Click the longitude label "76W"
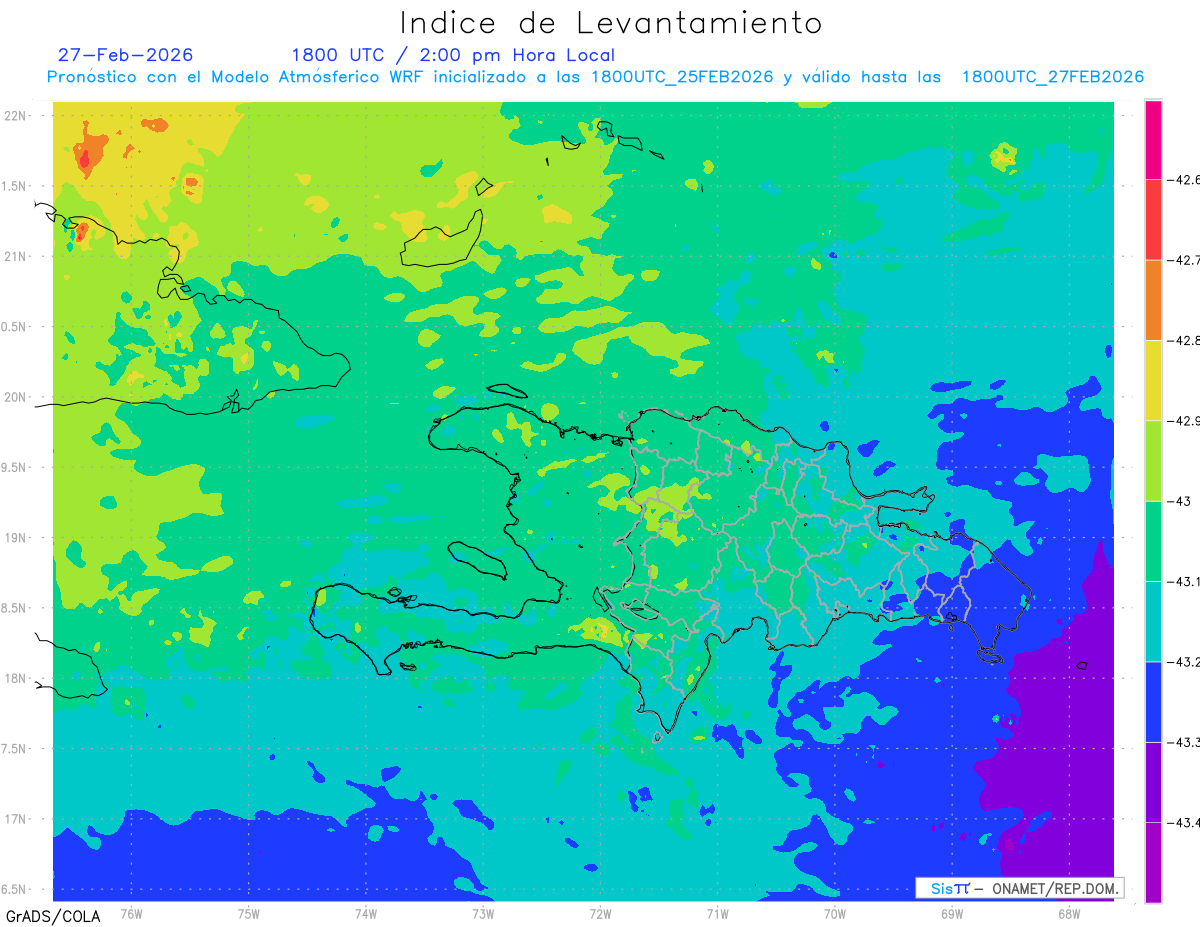Viewport: 1200px width, 927px height. pos(131,915)
